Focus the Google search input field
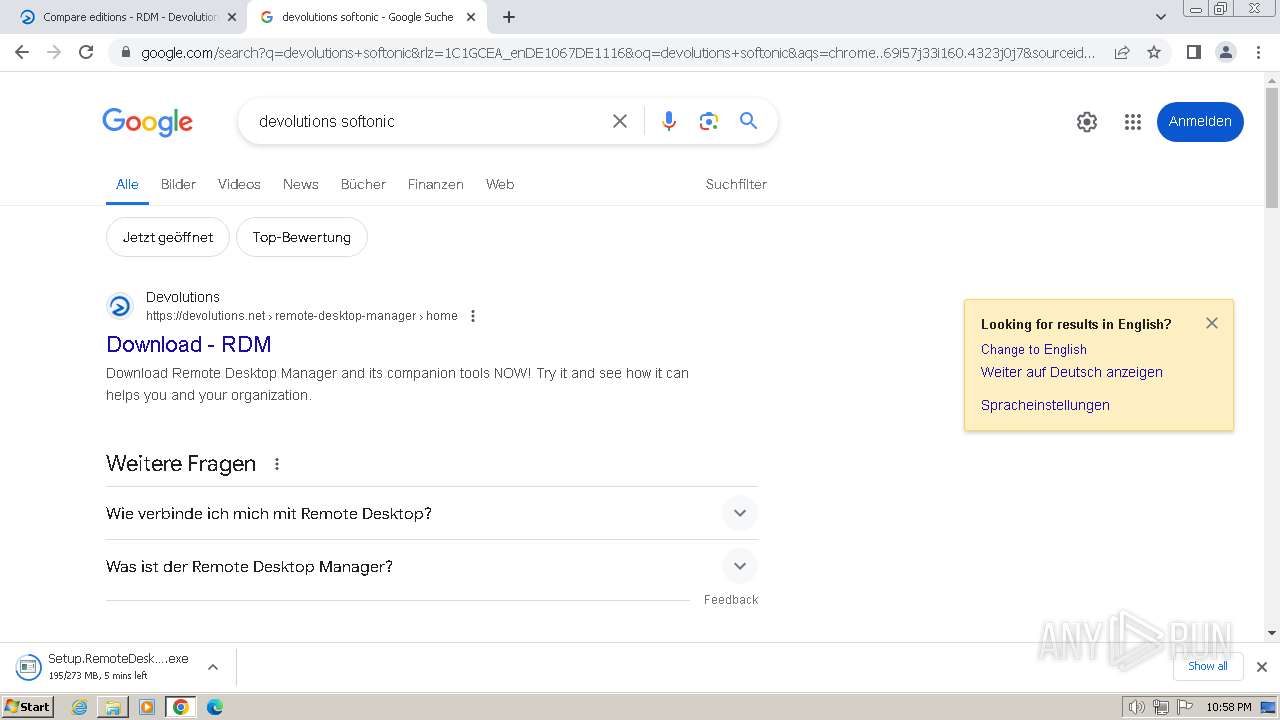 point(425,121)
